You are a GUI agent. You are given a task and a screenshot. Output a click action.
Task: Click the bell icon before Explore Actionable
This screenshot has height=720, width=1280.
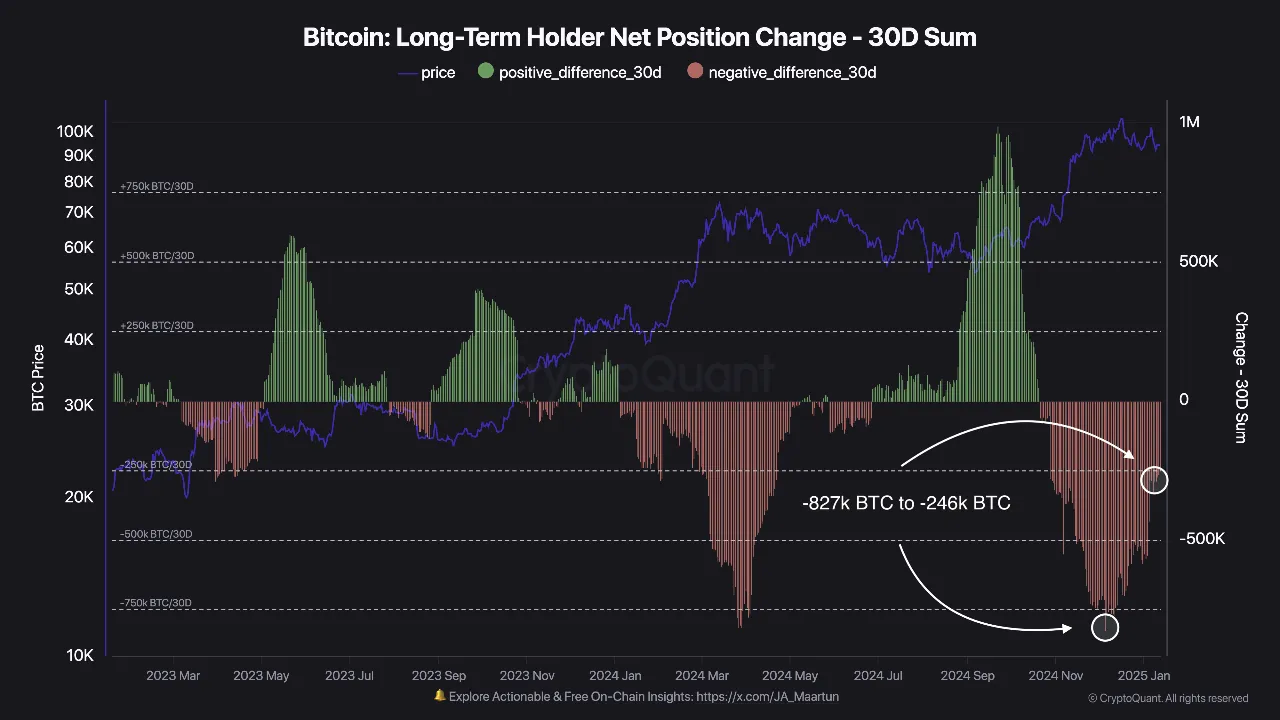click(x=440, y=696)
